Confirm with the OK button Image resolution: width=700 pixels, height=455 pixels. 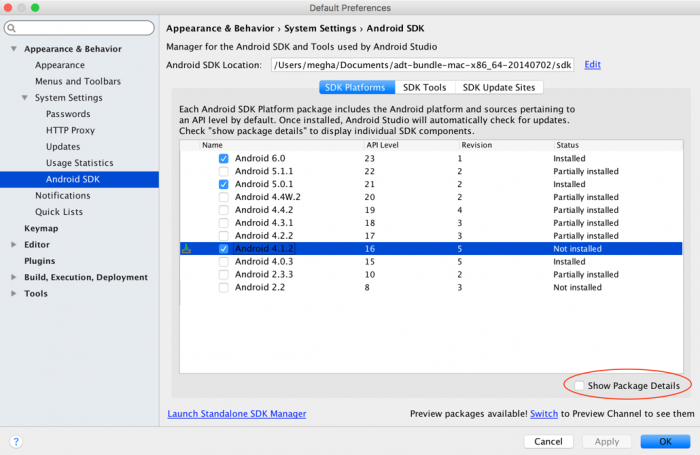coord(665,442)
